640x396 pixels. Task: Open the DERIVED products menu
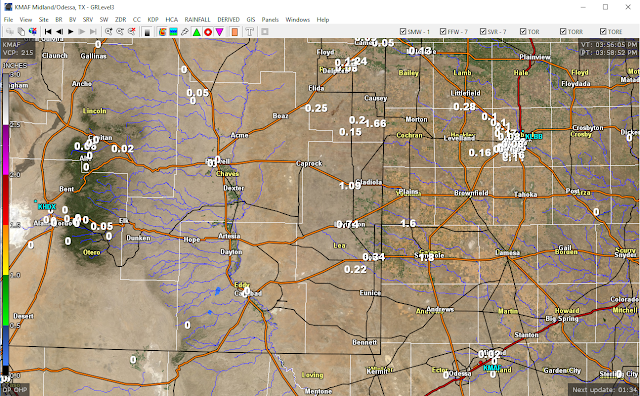tap(228, 20)
